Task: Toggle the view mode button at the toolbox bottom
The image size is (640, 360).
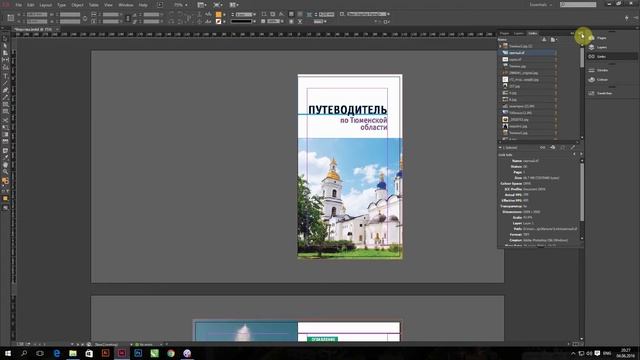Action: click(5, 208)
